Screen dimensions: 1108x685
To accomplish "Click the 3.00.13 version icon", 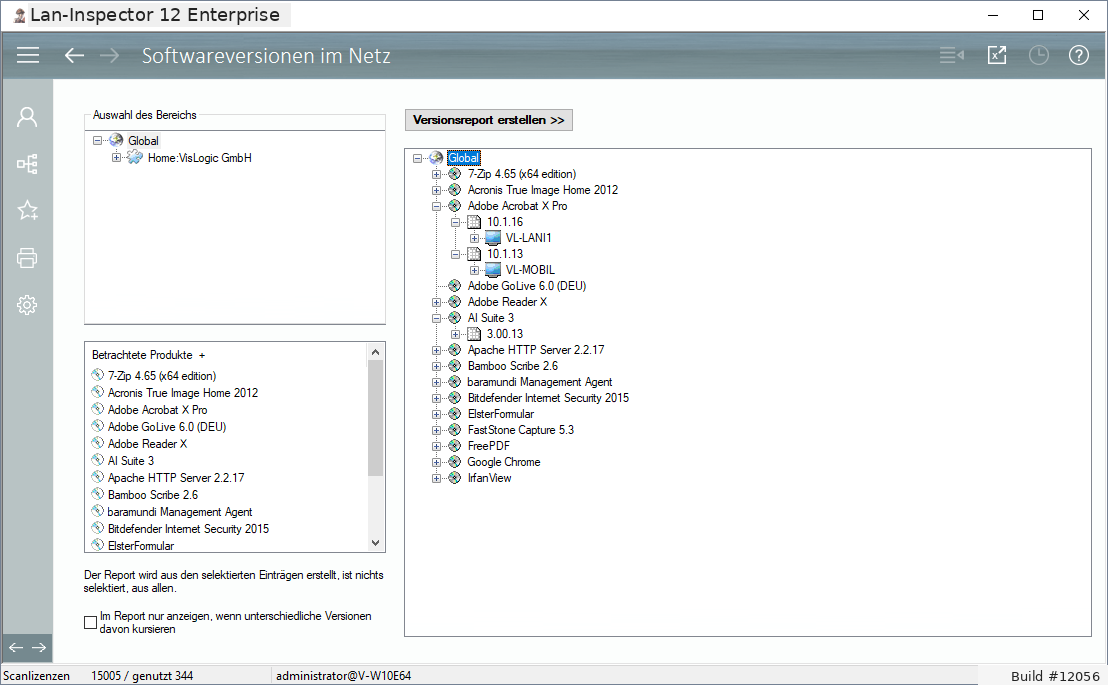I will coord(474,334).
